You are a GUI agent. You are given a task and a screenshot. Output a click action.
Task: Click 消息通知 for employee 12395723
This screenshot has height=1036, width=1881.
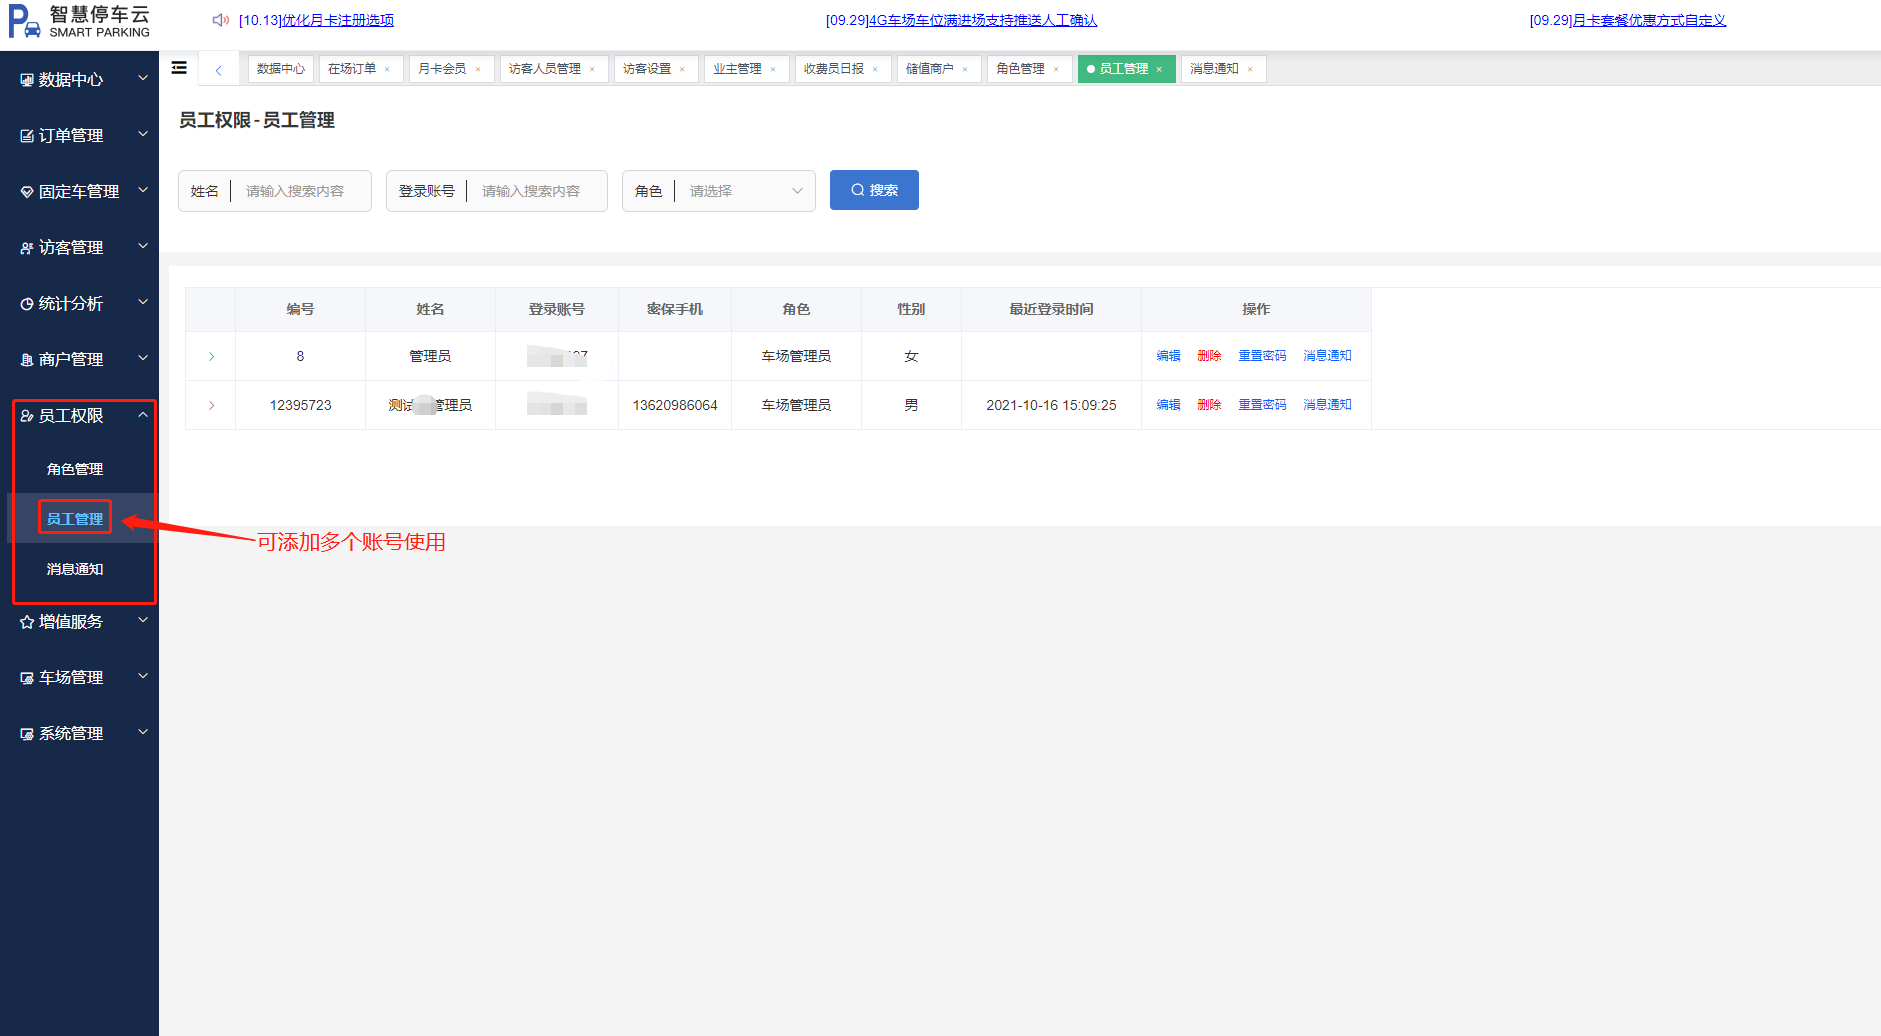click(1327, 405)
